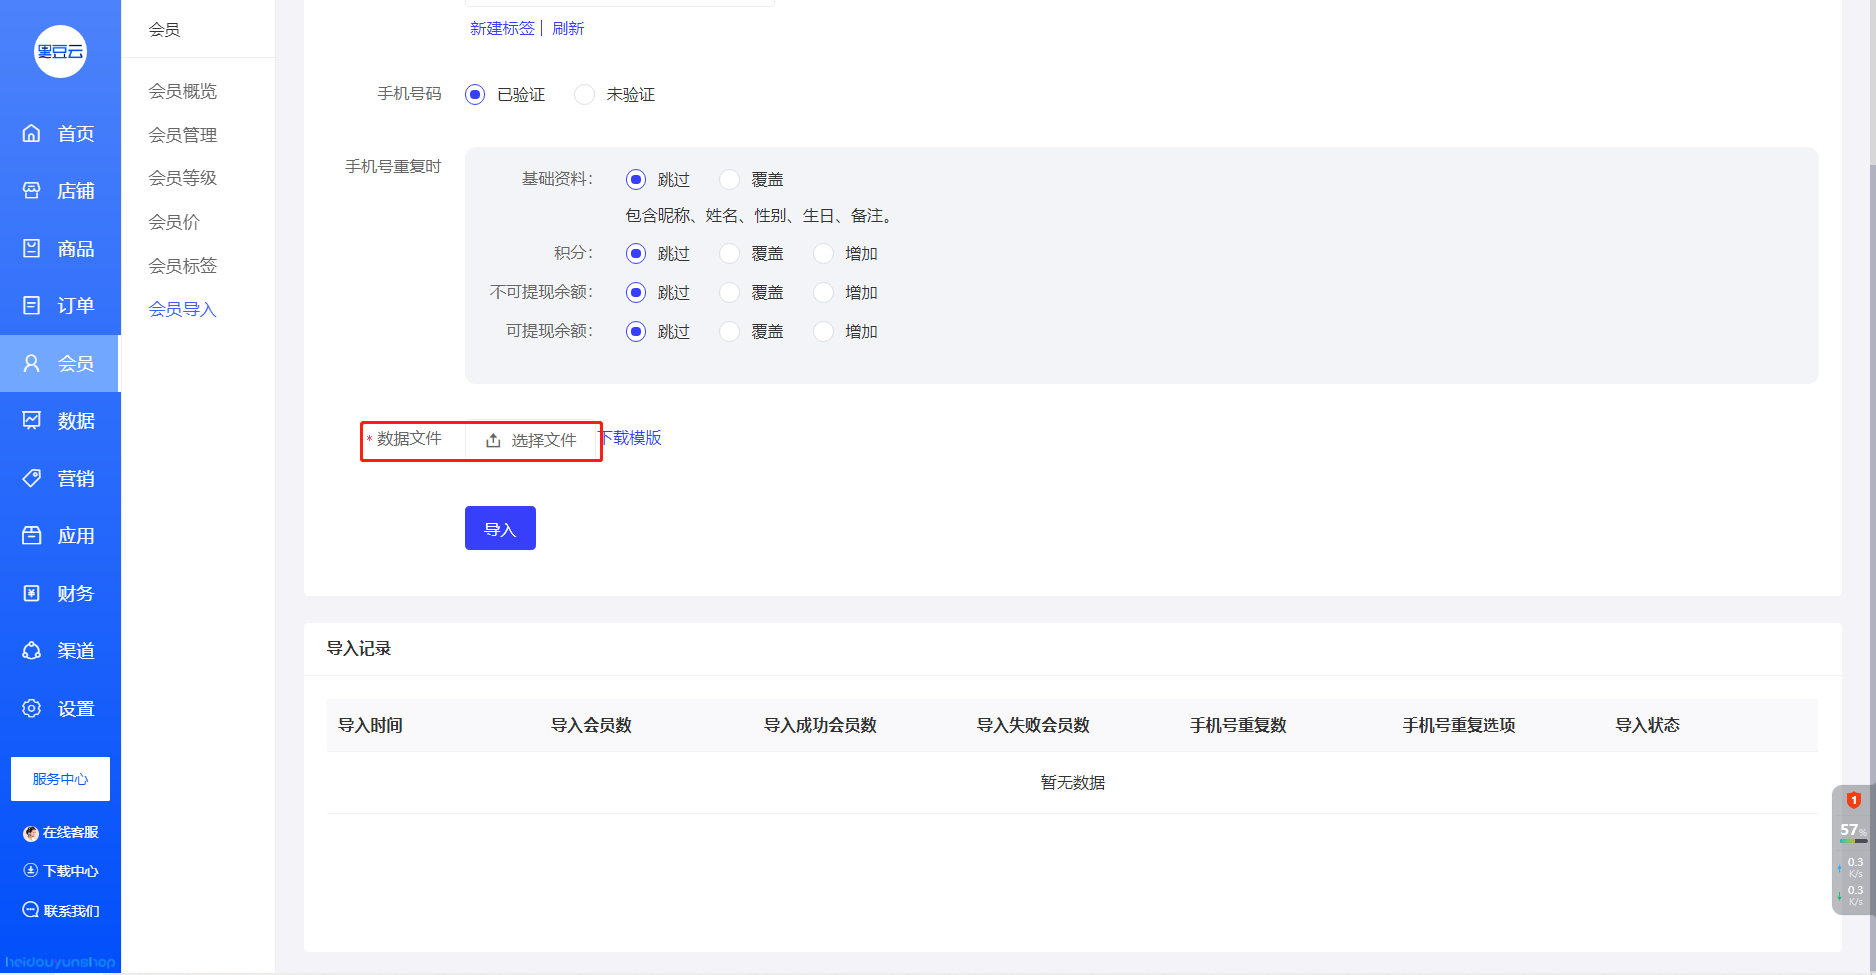The image size is (1876, 975).
Task: Open the shop (店铺) icon
Action: pos(32,190)
